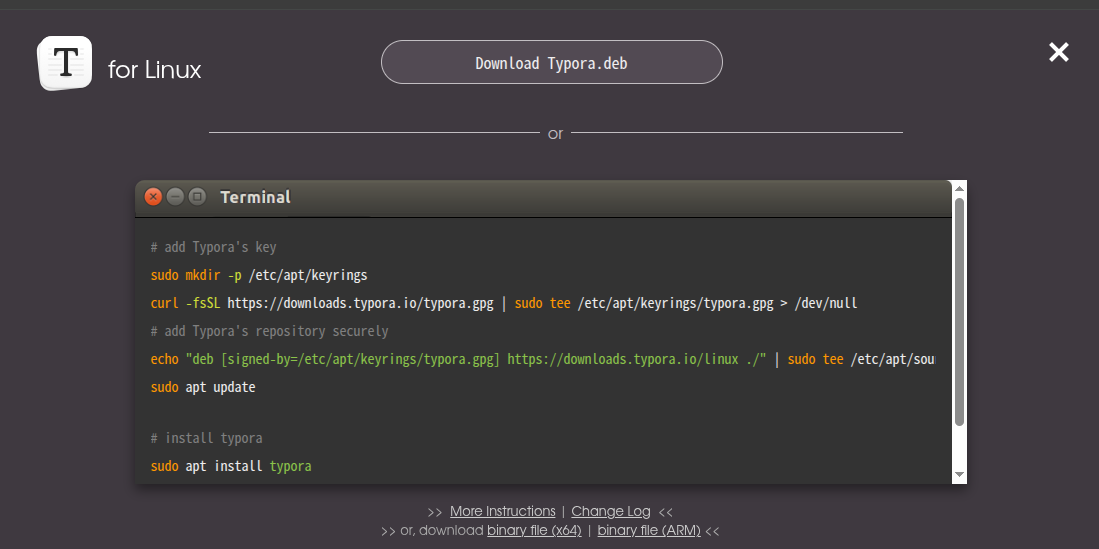1099x549 pixels.
Task: Open the More Instructions link
Action: click(x=503, y=511)
